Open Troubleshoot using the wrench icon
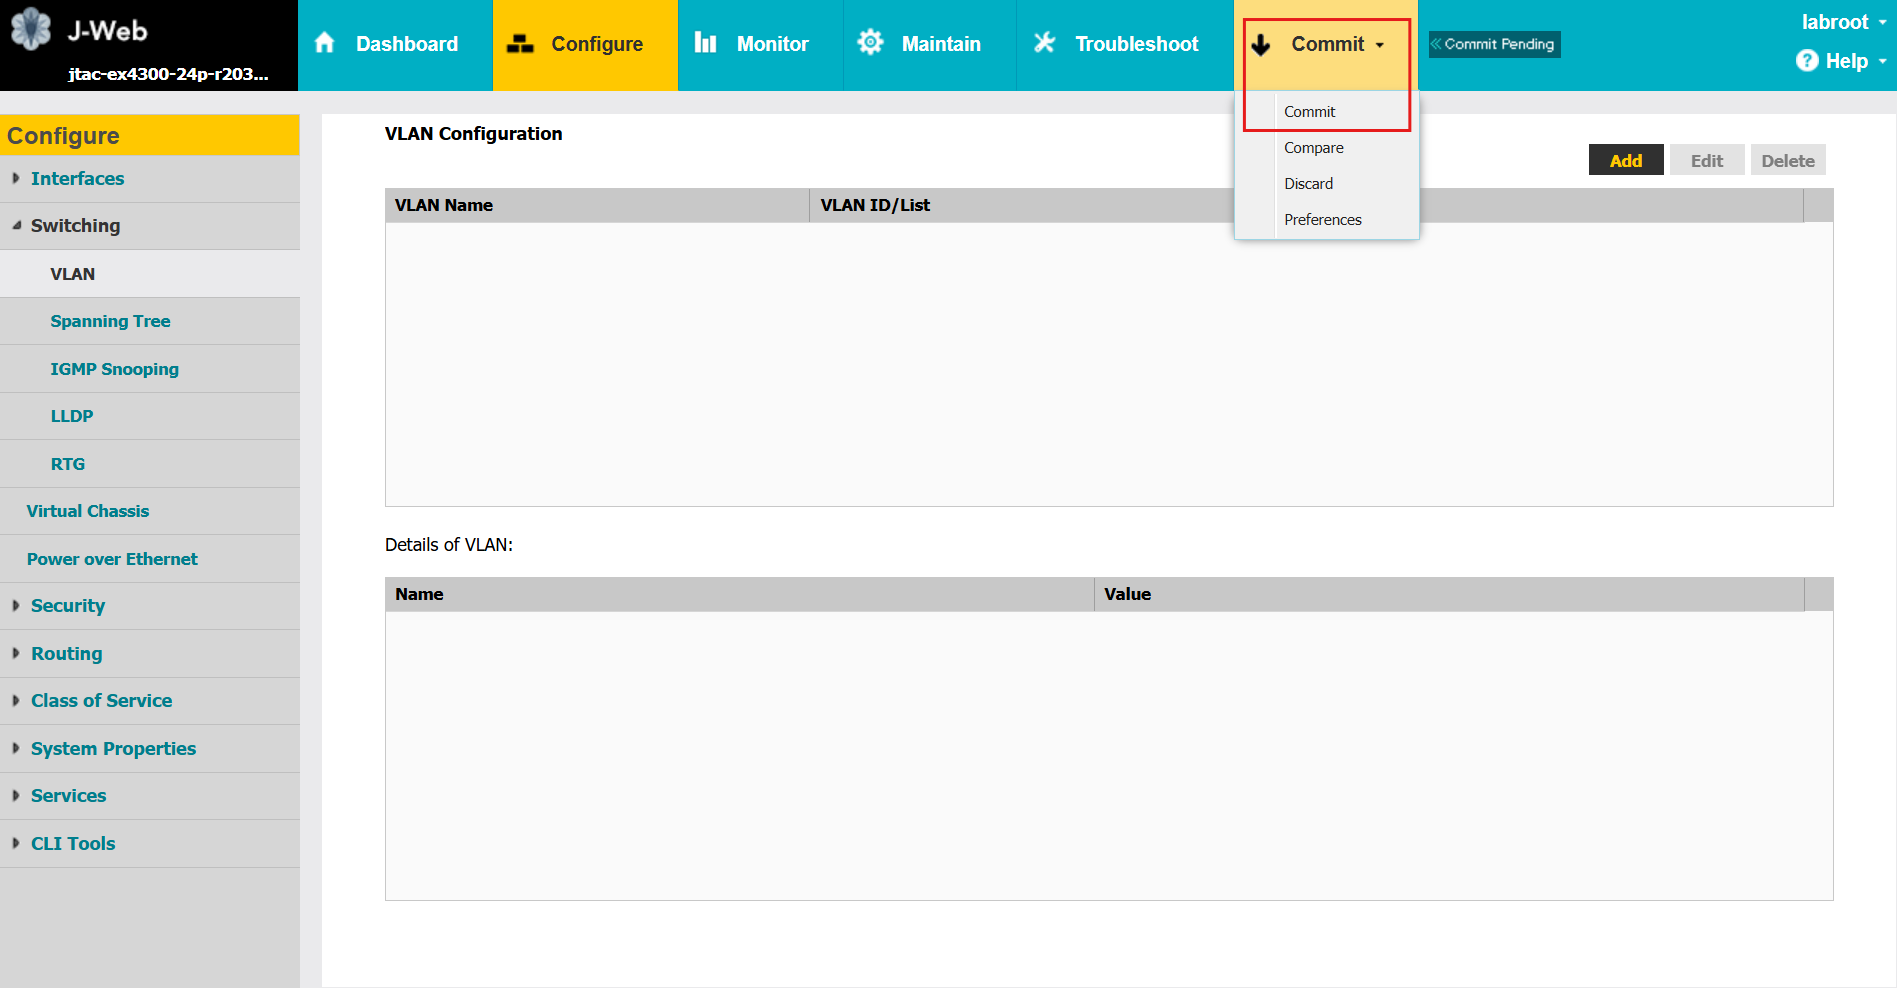This screenshot has height=988, width=1897. [1044, 43]
